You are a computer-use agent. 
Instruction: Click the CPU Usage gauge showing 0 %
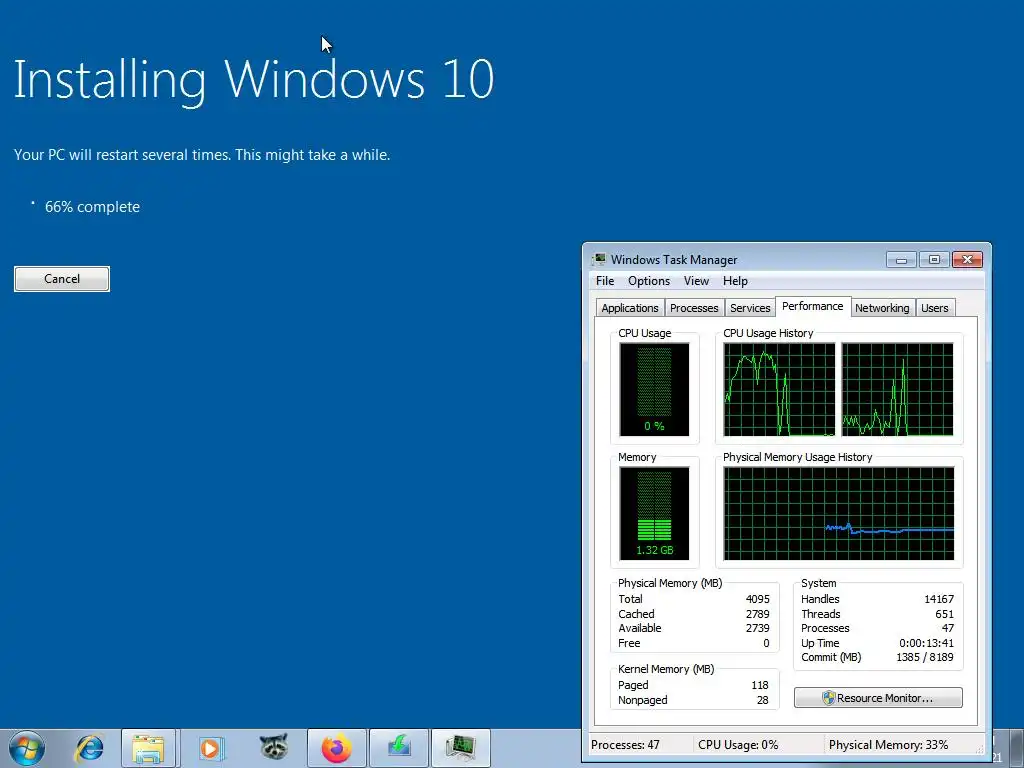[x=654, y=389]
